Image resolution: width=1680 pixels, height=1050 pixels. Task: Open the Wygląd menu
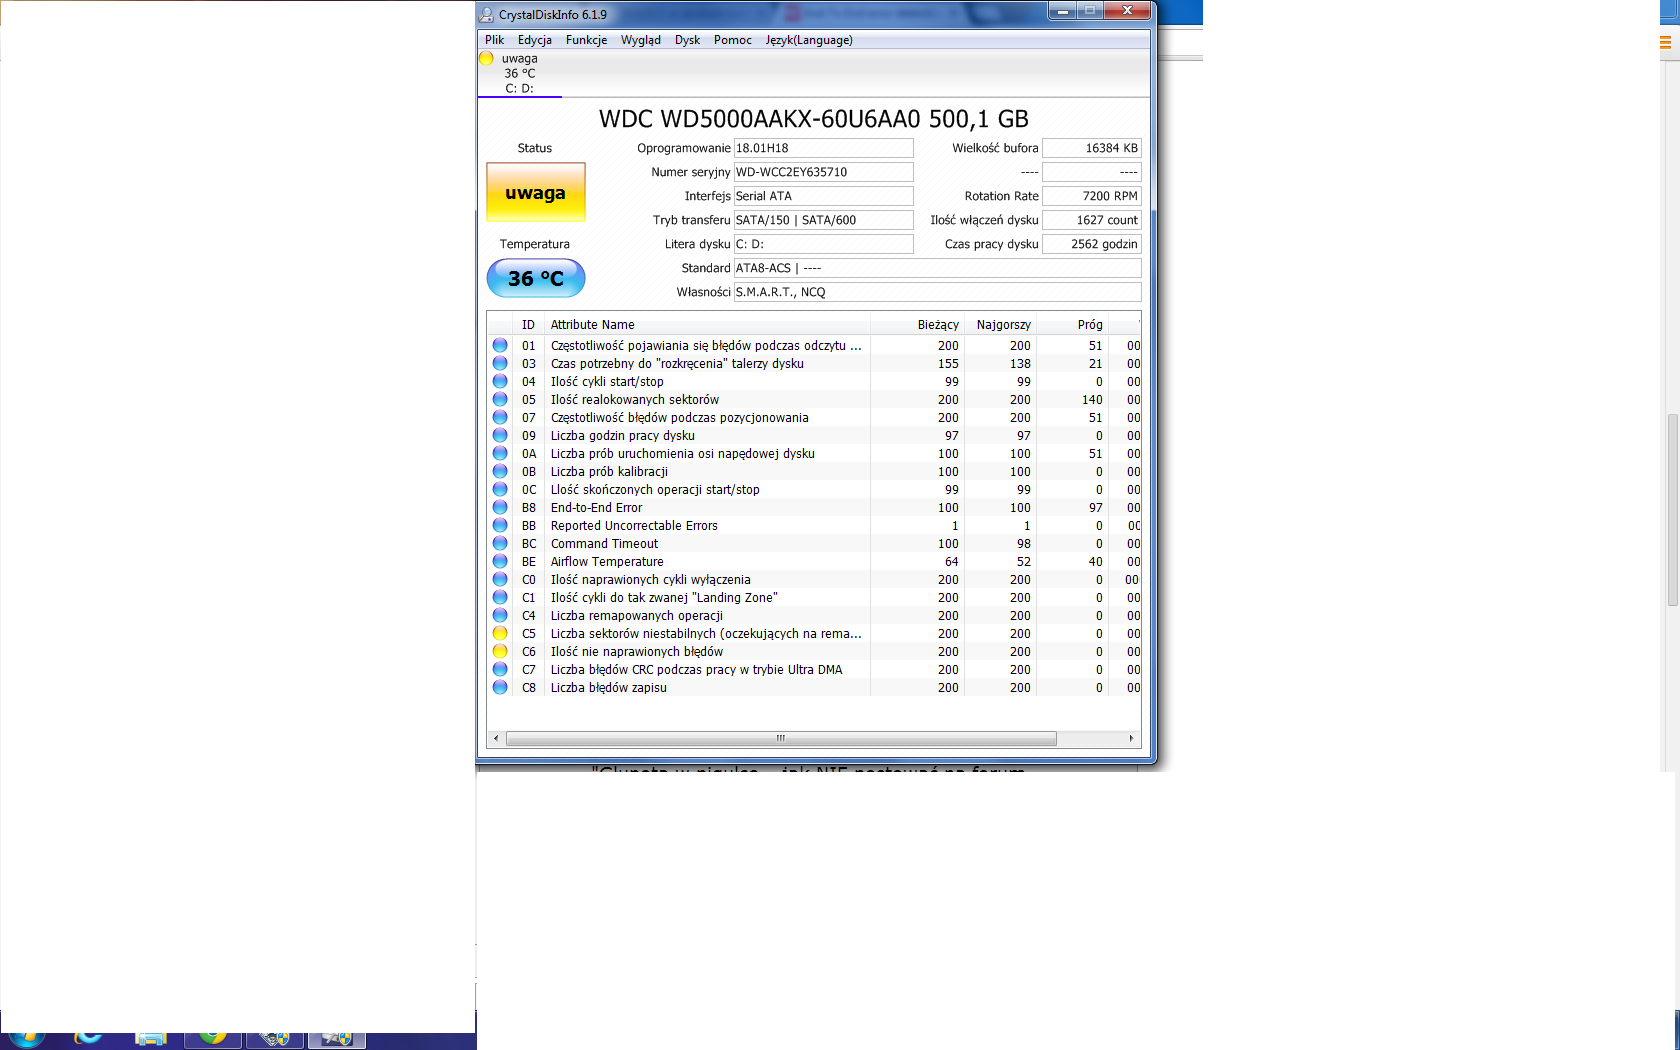point(641,40)
